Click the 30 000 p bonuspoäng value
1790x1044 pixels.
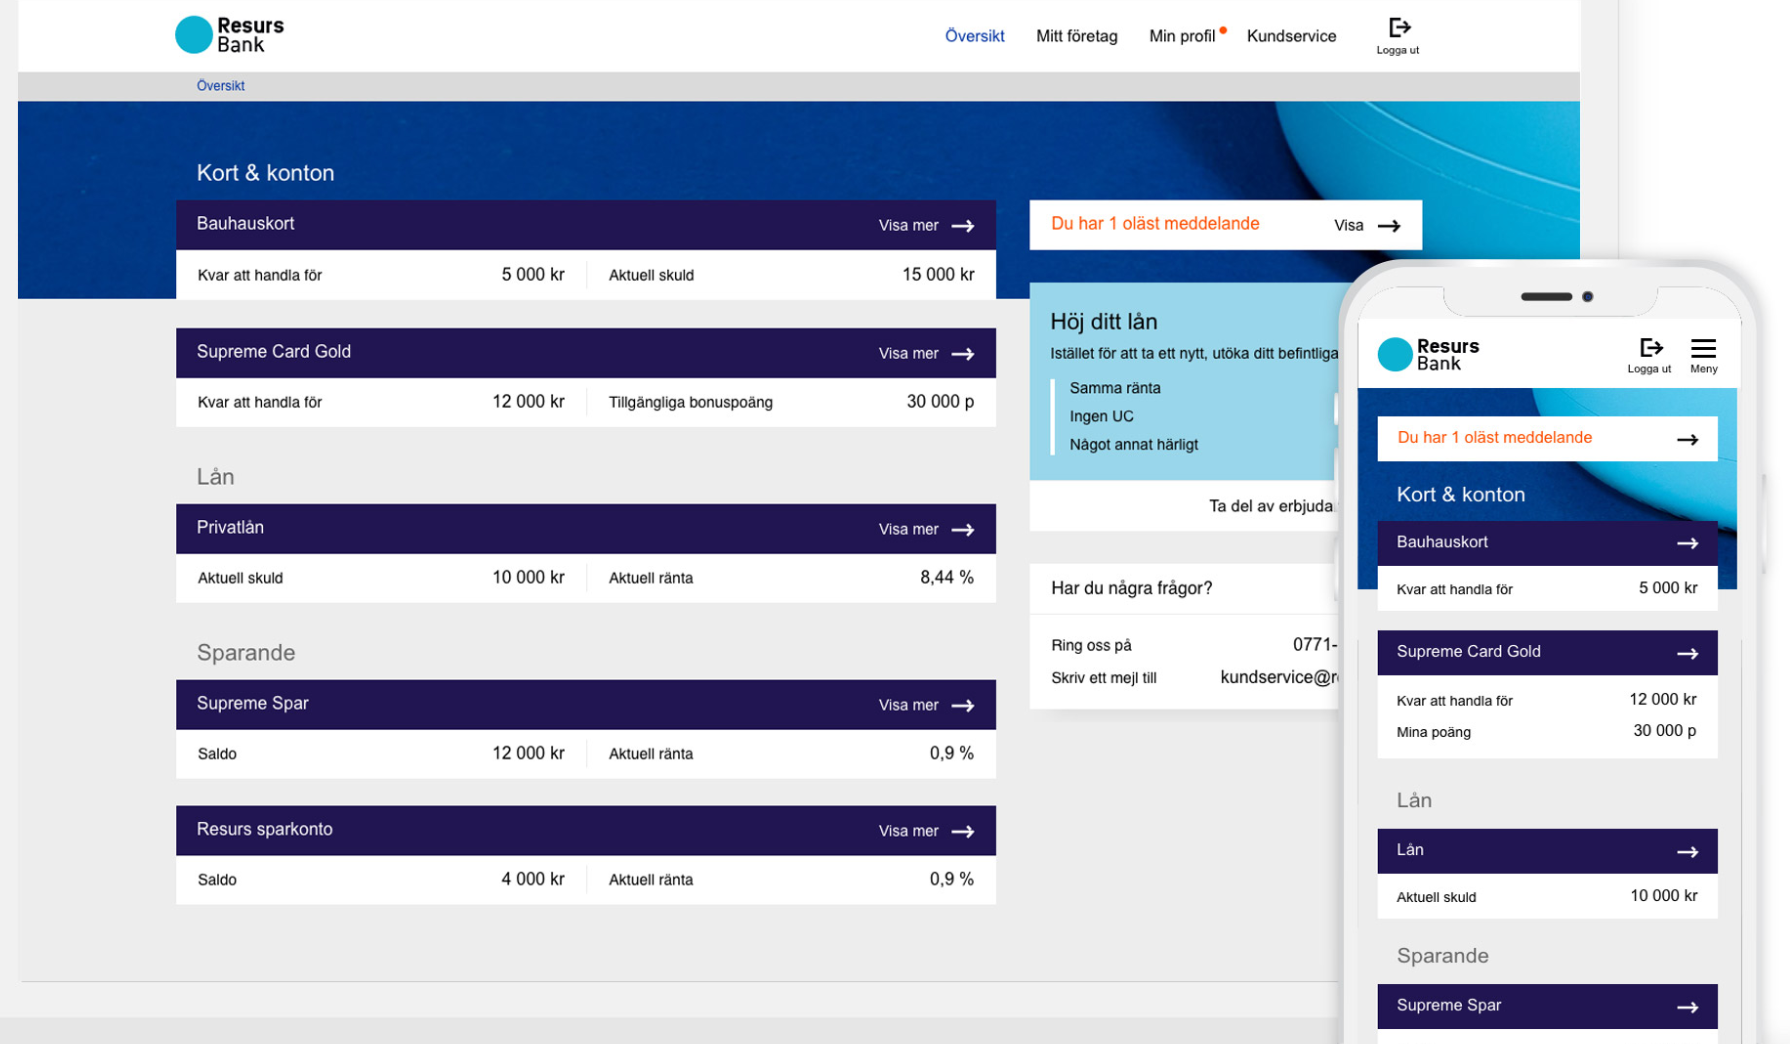(940, 402)
